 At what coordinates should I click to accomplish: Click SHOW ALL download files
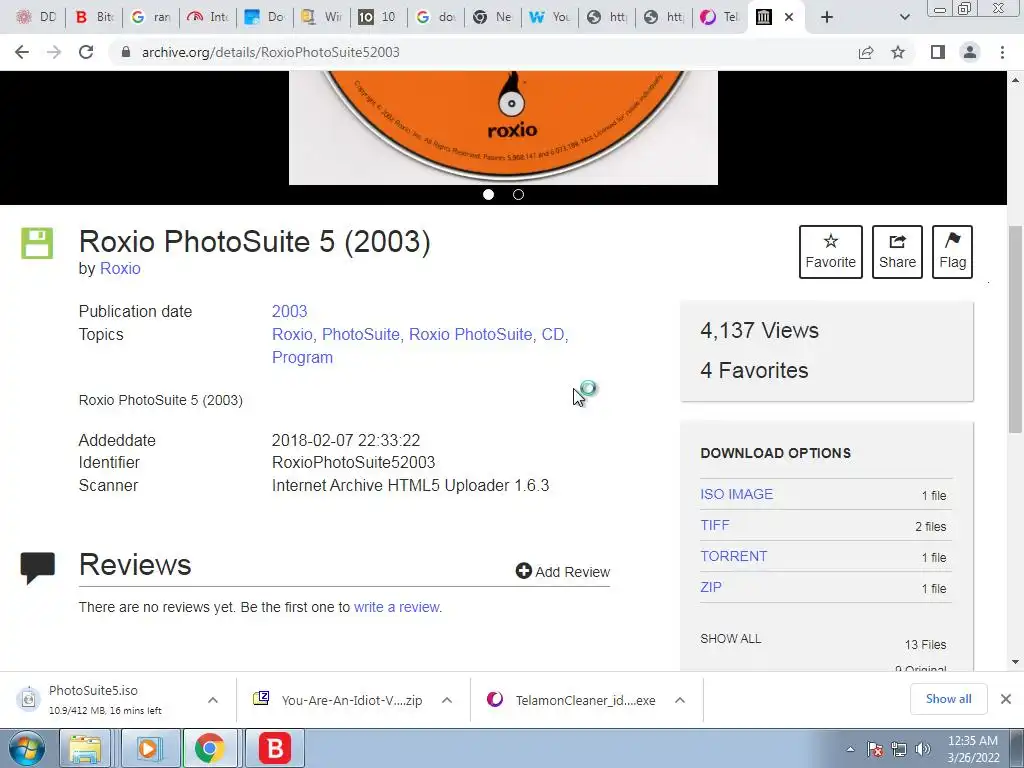731,639
